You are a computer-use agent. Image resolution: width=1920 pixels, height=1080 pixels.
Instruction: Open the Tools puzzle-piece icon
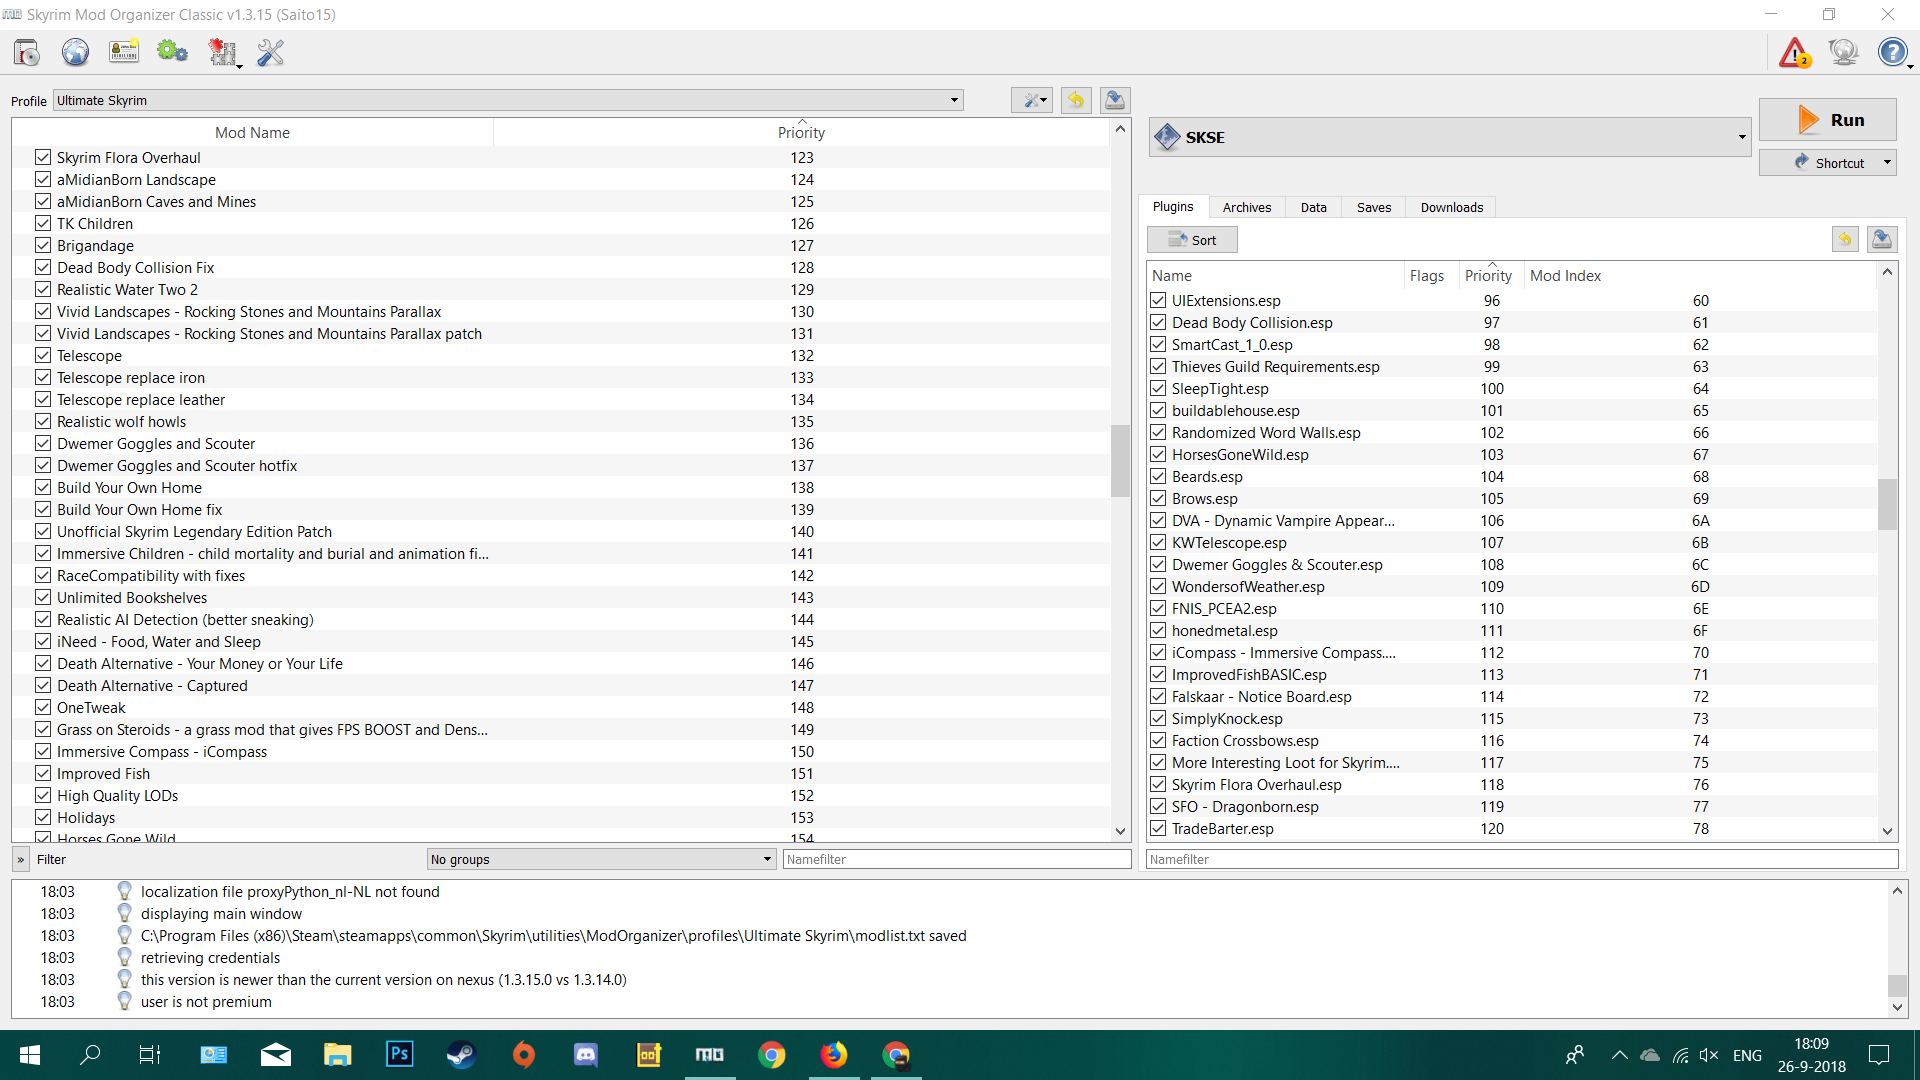(221, 52)
